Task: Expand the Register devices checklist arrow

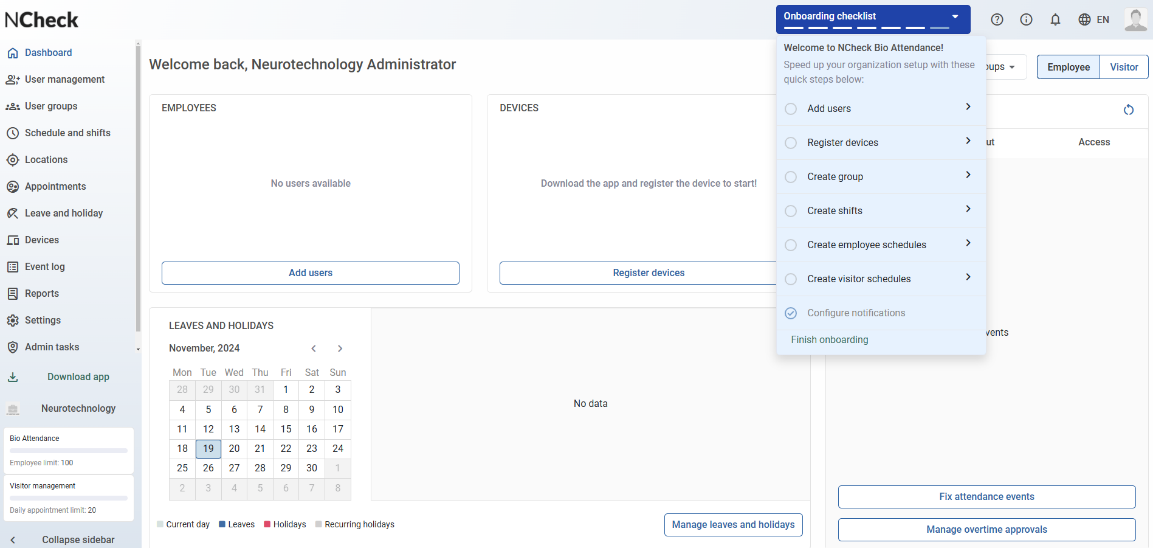Action: point(968,141)
